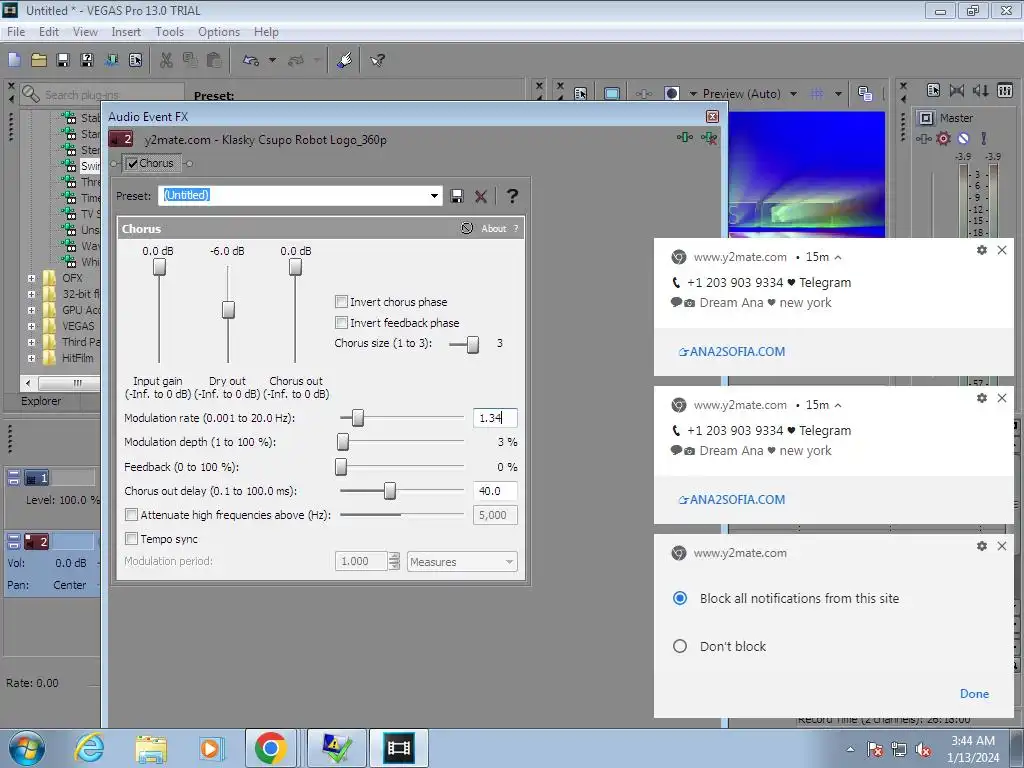Click the interactive tutorials hand icon
Screen dimensions: 1024x768
click(345, 61)
